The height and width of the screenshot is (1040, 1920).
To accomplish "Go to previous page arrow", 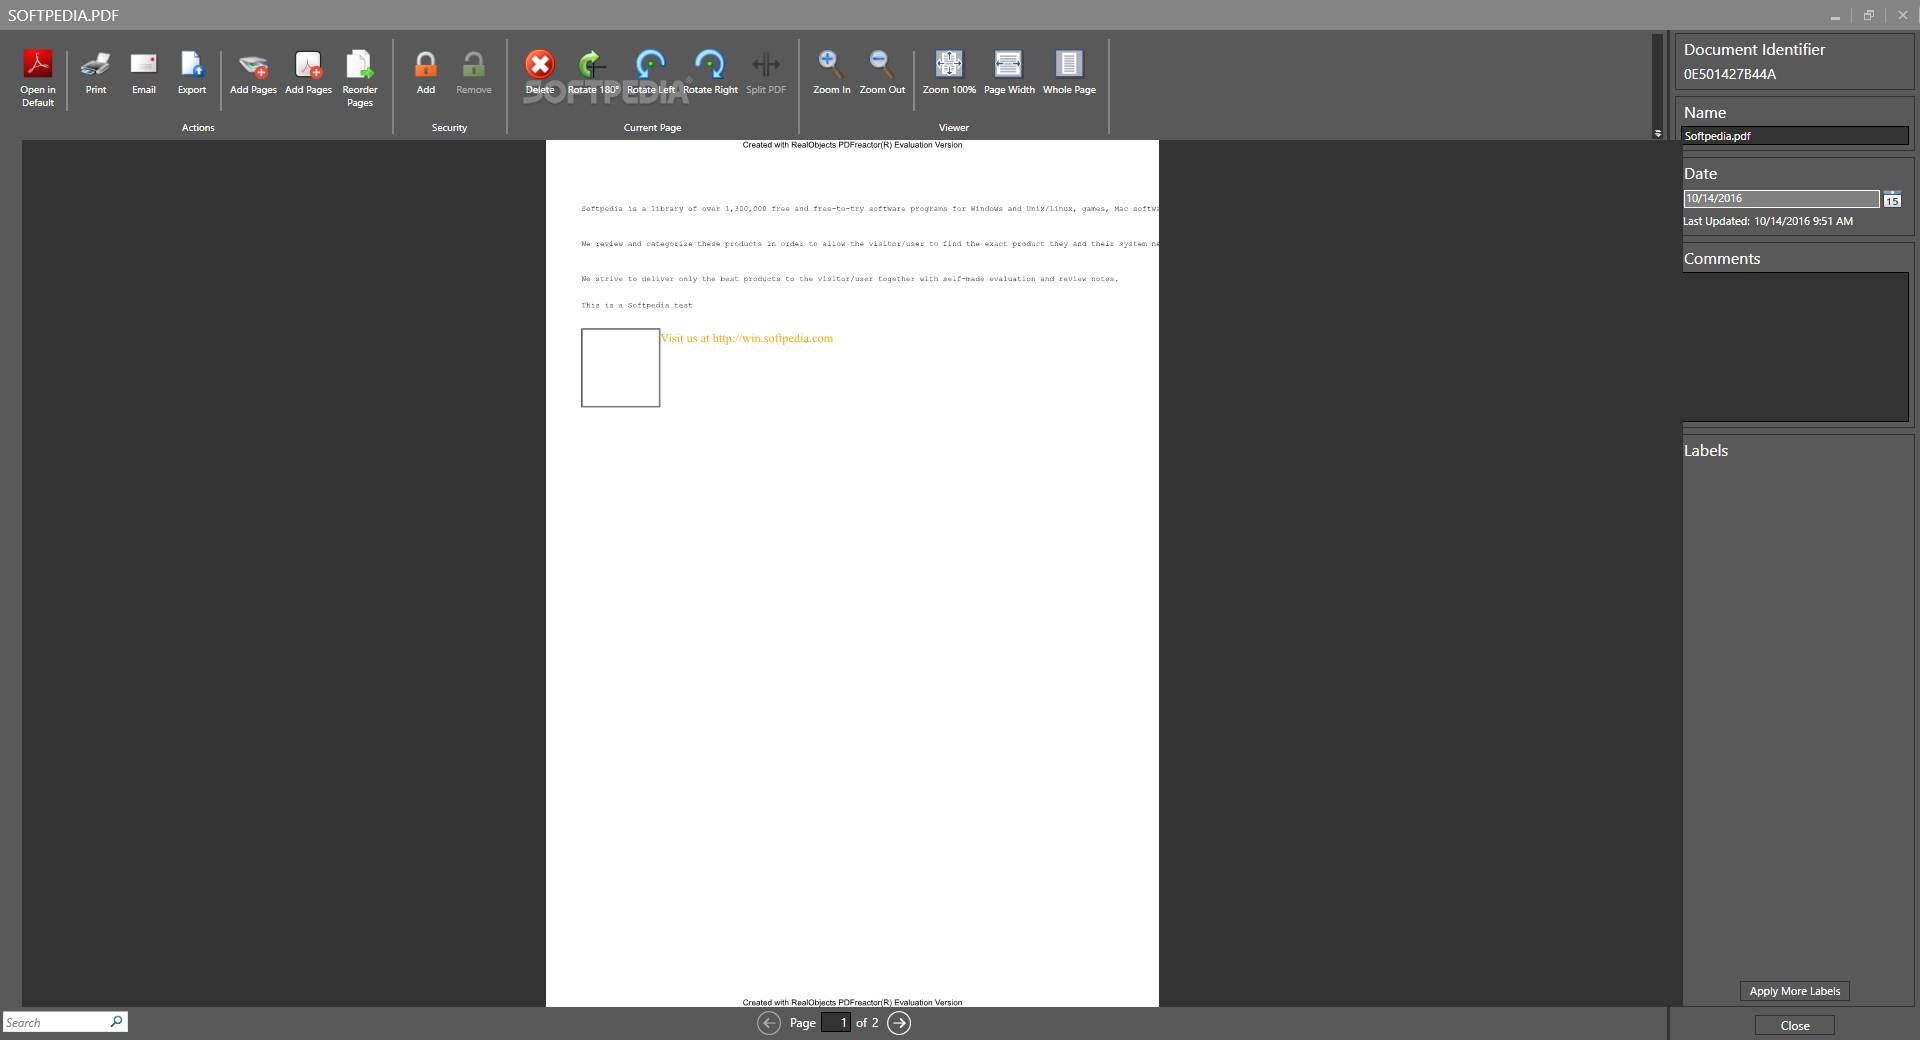I will coord(769,1023).
